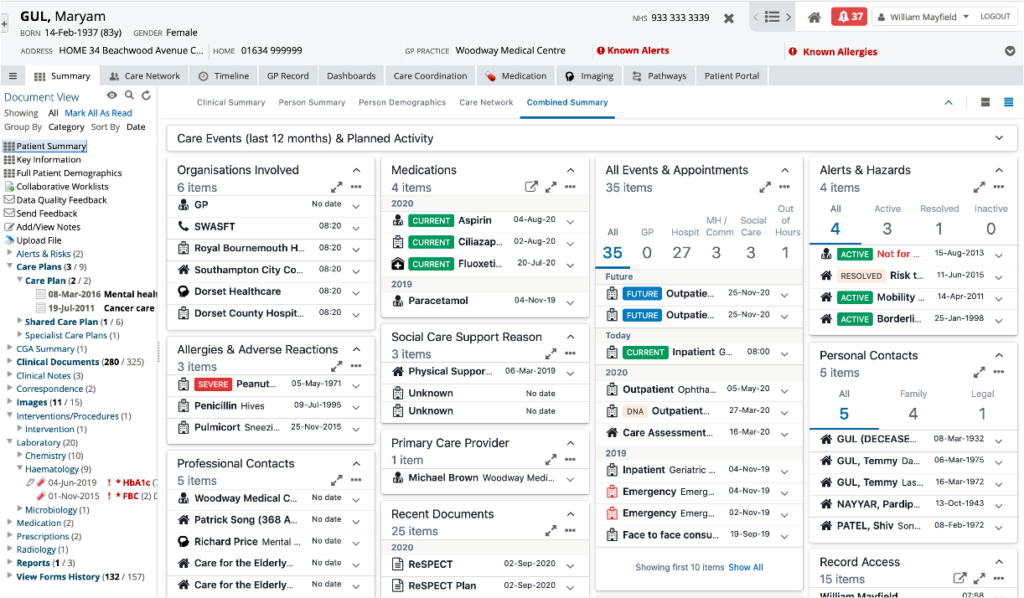
Task: Switch to the blue expanded list view
Action: (1008, 101)
